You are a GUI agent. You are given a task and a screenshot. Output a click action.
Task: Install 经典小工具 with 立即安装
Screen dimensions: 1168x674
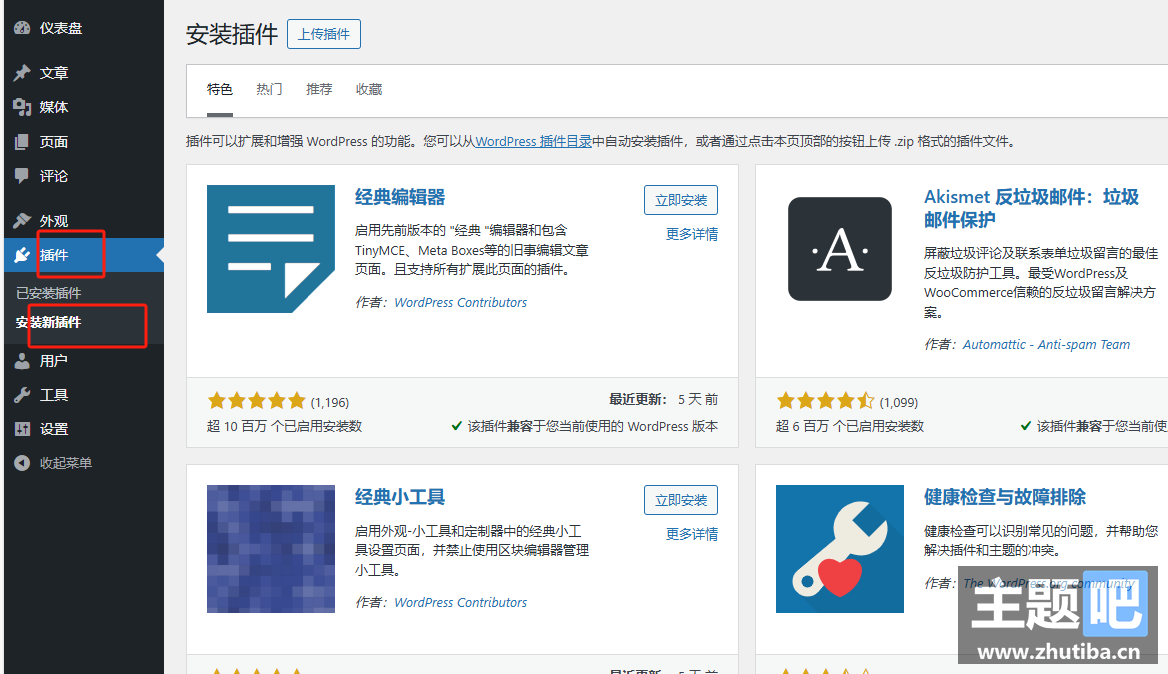tap(681, 500)
